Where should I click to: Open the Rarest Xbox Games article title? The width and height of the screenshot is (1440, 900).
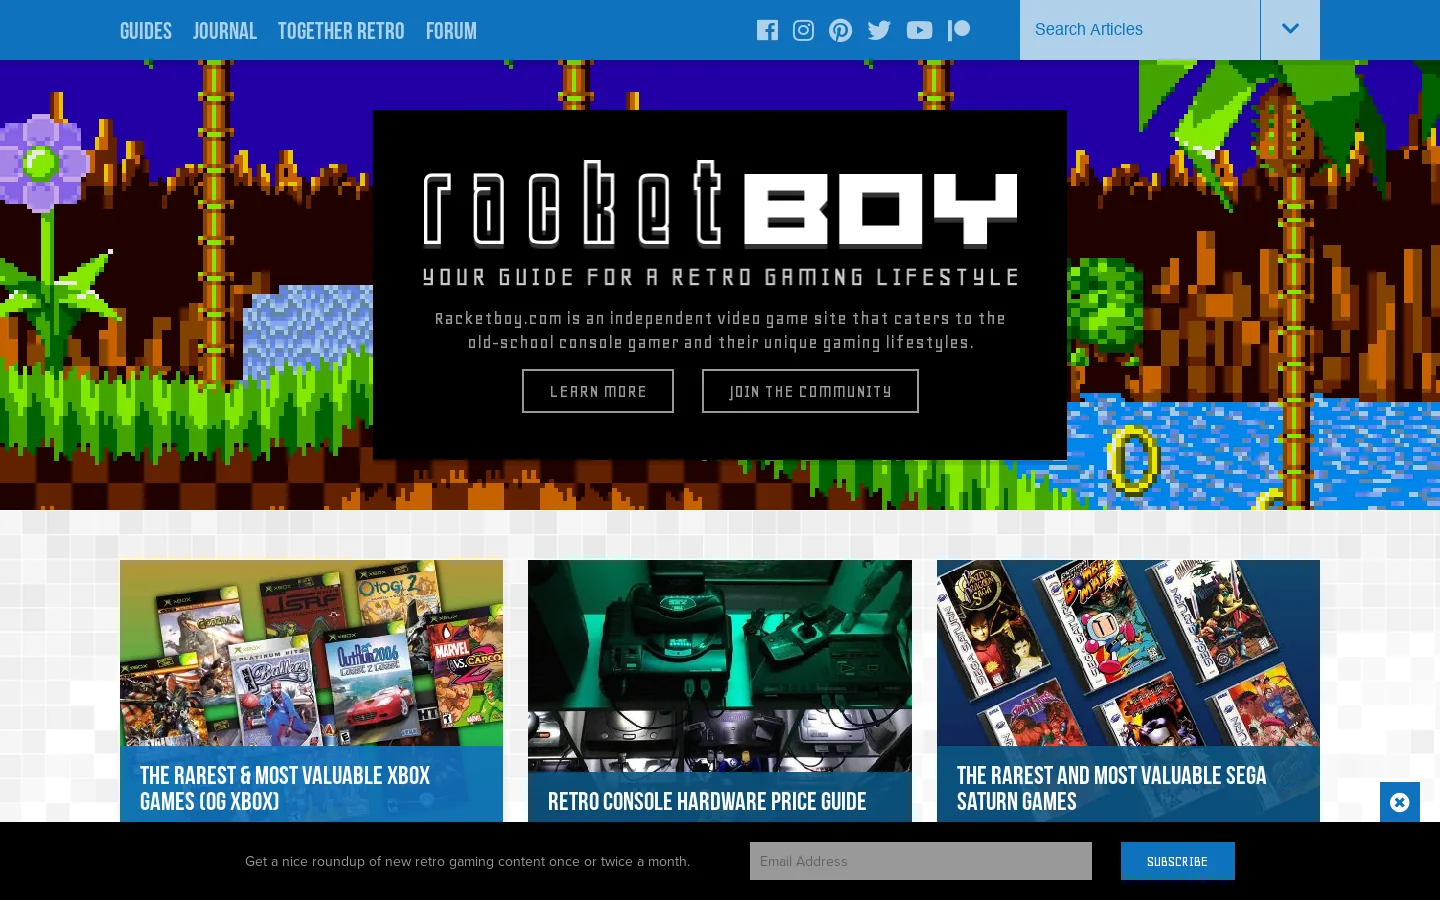point(285,788)
